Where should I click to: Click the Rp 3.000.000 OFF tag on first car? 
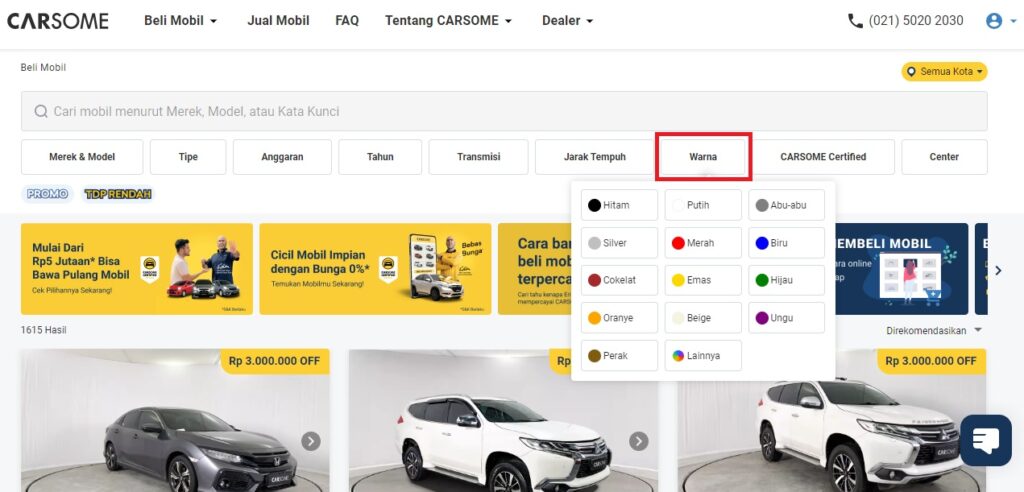click(x=274, y=361)
